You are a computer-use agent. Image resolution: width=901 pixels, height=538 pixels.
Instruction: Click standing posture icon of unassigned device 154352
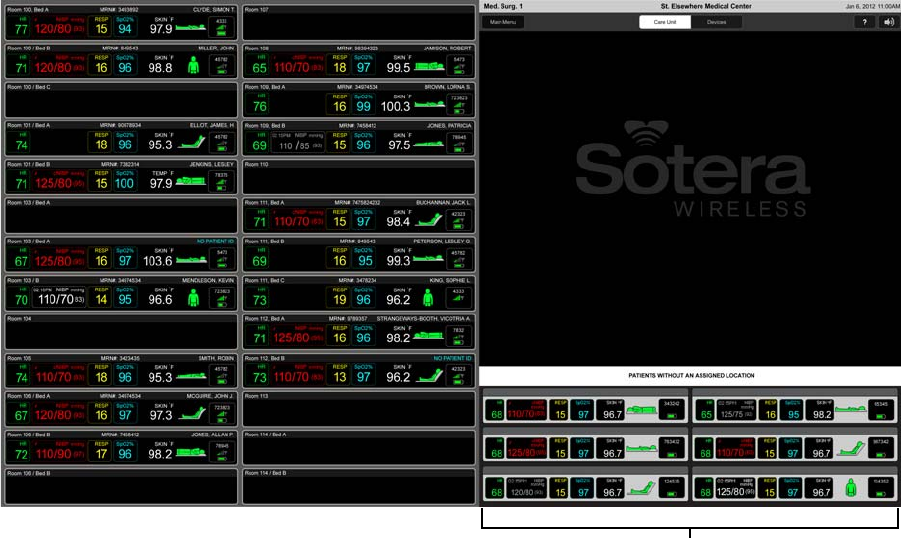click(x=851, y=489)
